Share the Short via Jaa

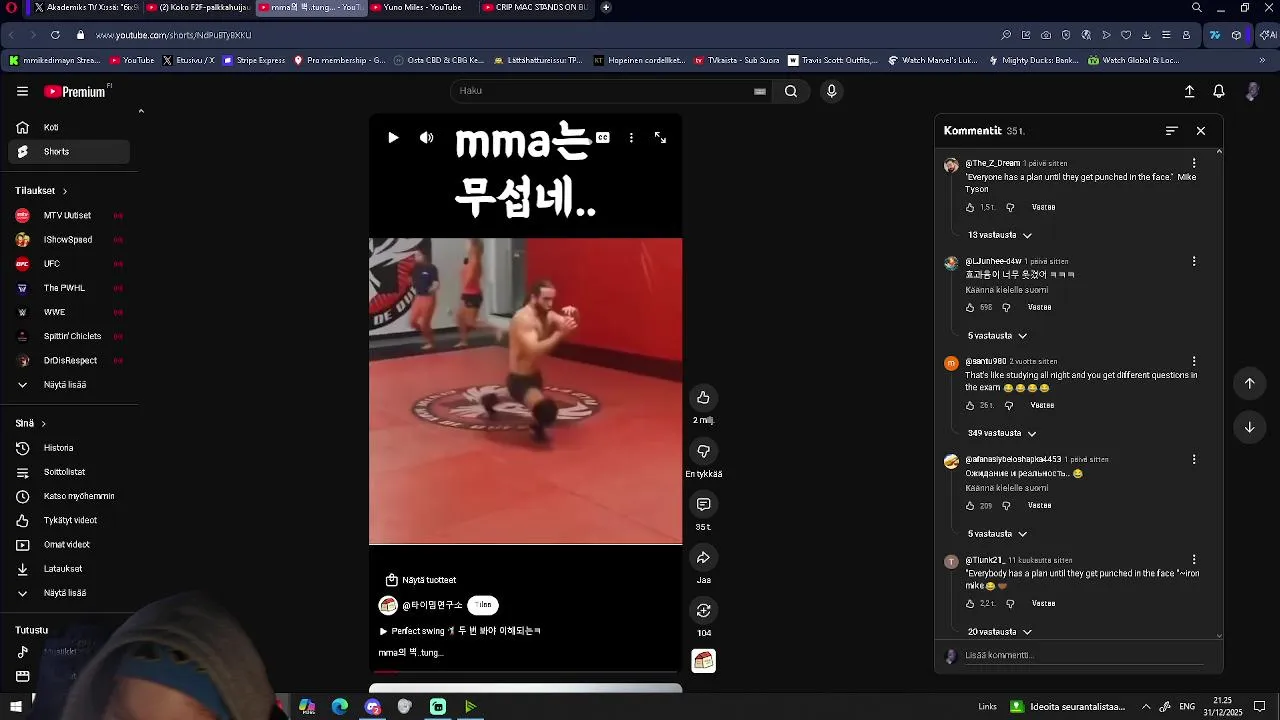point(703,557)
